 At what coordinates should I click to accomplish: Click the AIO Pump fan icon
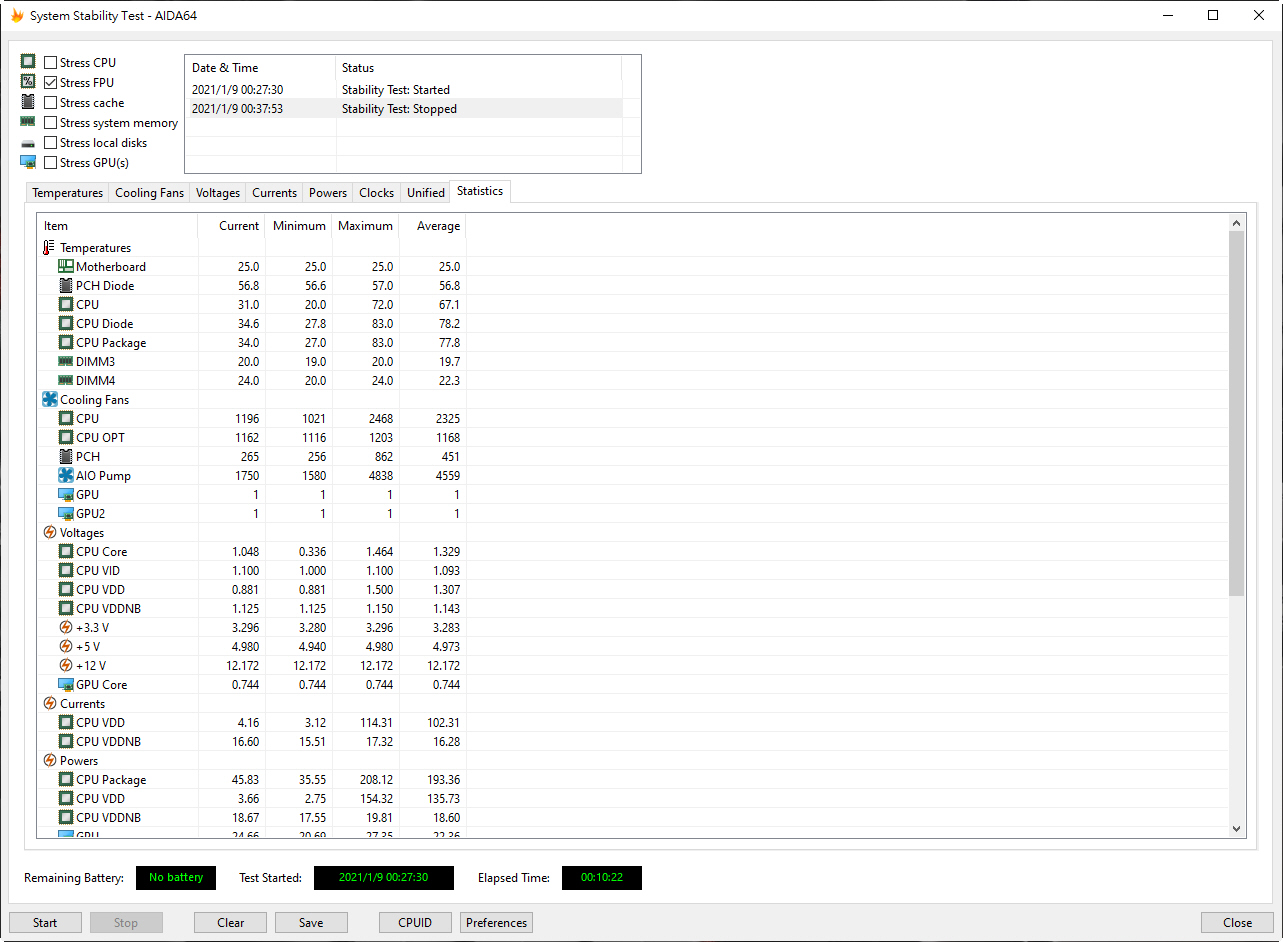66,475
